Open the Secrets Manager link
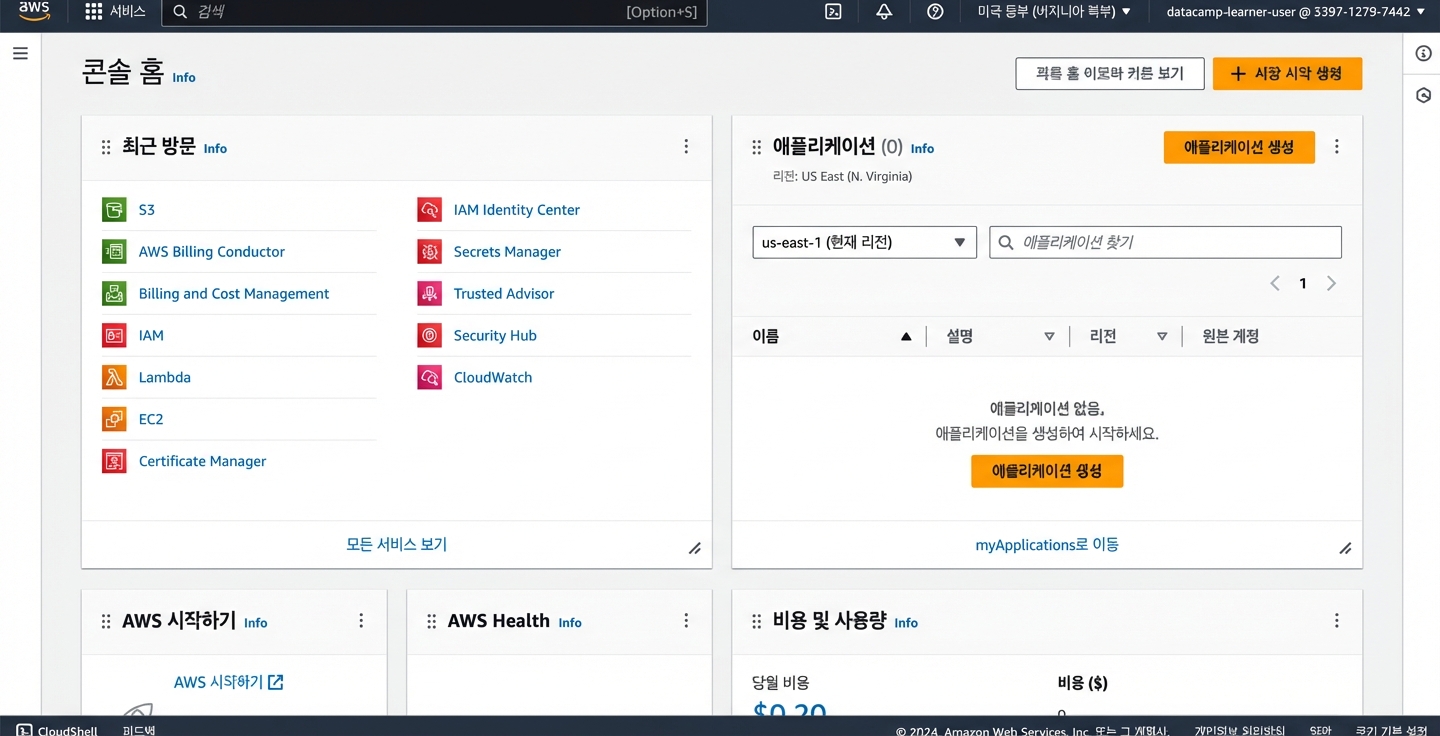The width and height of the screenshot is (1440, 736). pyautogui.click(x=507, y=252)
